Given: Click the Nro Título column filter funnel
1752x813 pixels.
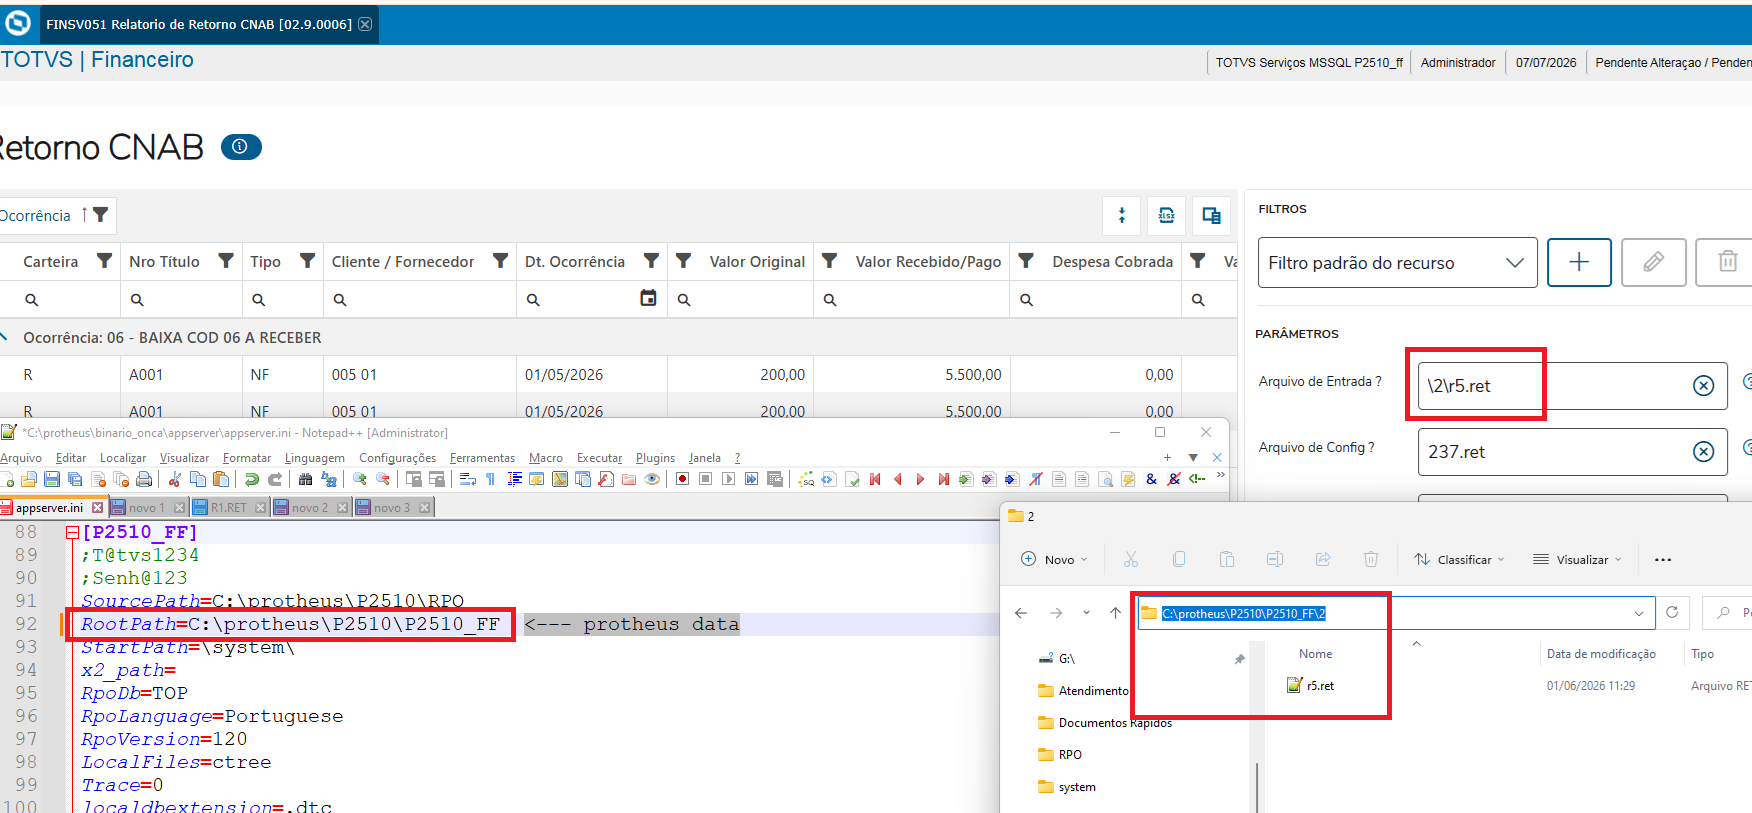Looking at the screenshot, I should (226, 261).
